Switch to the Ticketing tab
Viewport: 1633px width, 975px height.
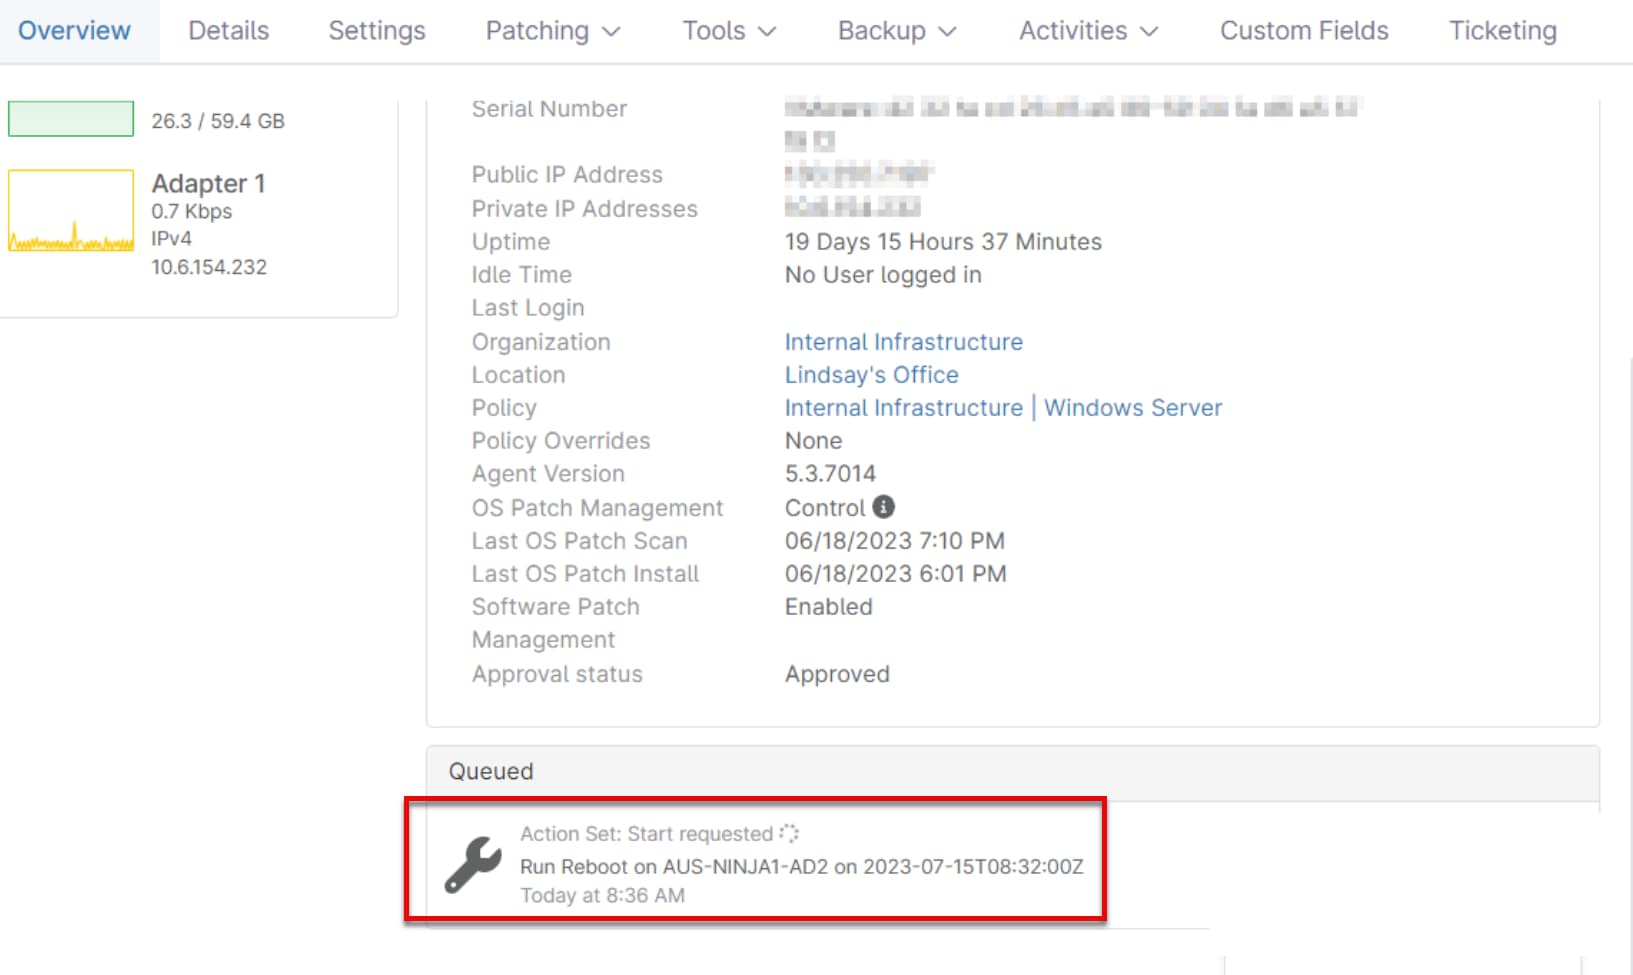pyautogui.click(x=1503, y=31)
